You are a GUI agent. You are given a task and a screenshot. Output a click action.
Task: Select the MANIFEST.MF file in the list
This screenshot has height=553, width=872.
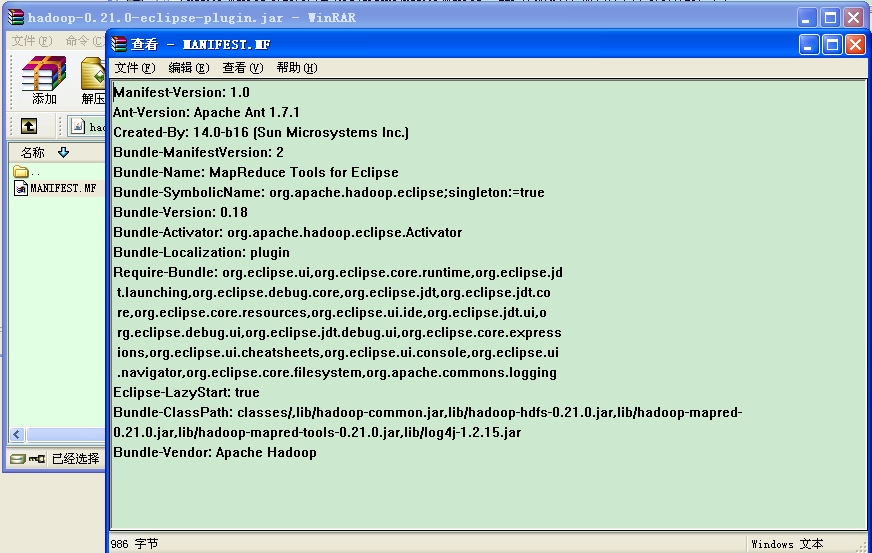[x=55, y=189]
